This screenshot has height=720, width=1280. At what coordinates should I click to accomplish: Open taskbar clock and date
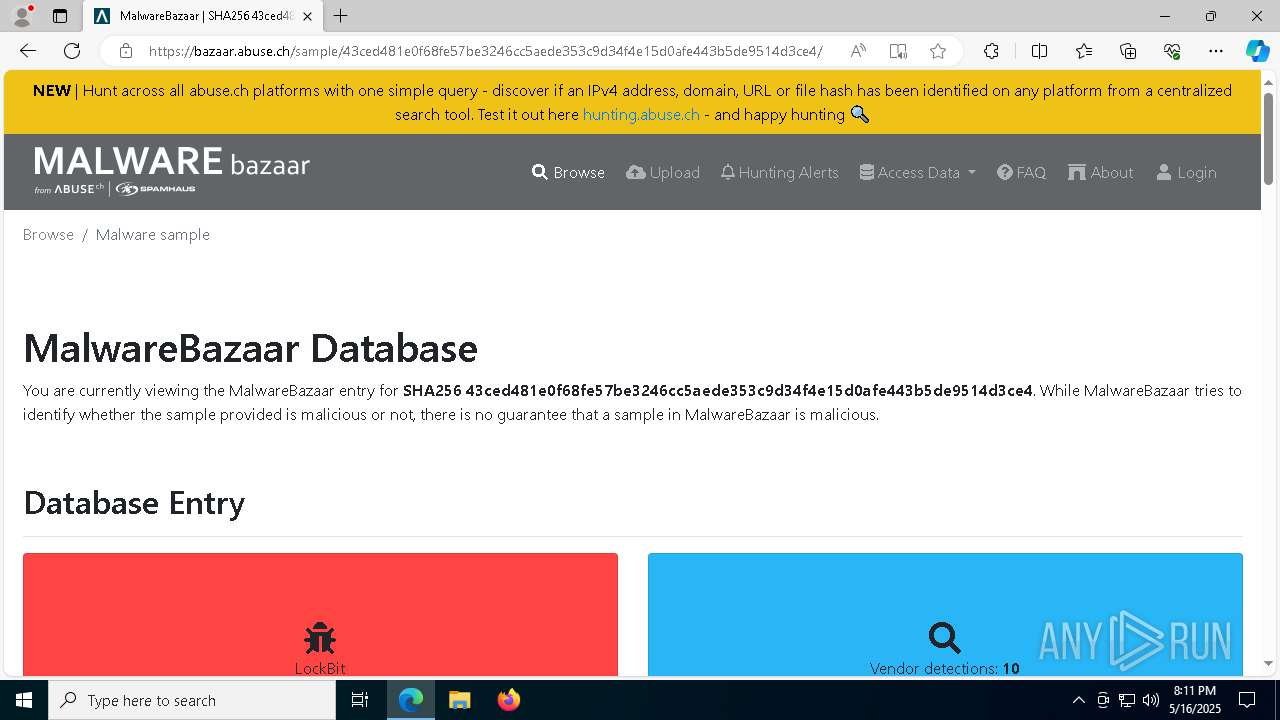tap(1195, 700)
